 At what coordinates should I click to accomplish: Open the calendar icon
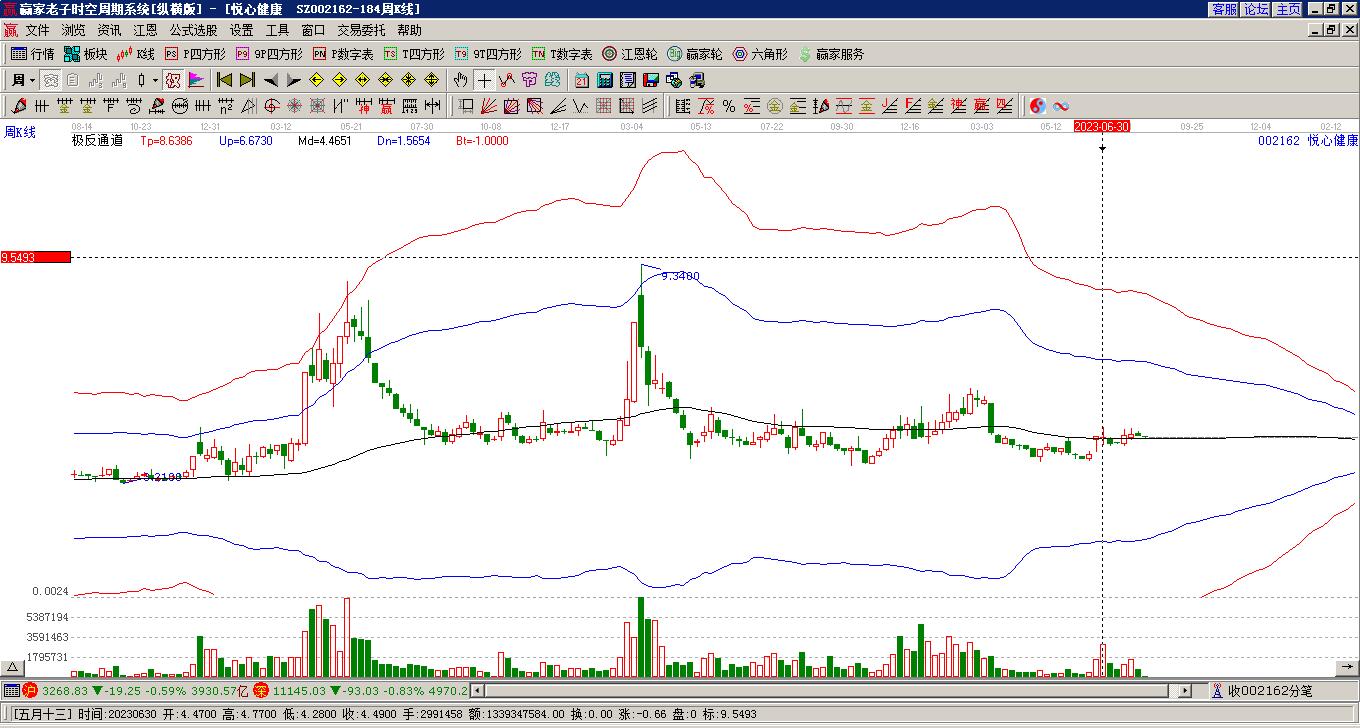point(582,80)
